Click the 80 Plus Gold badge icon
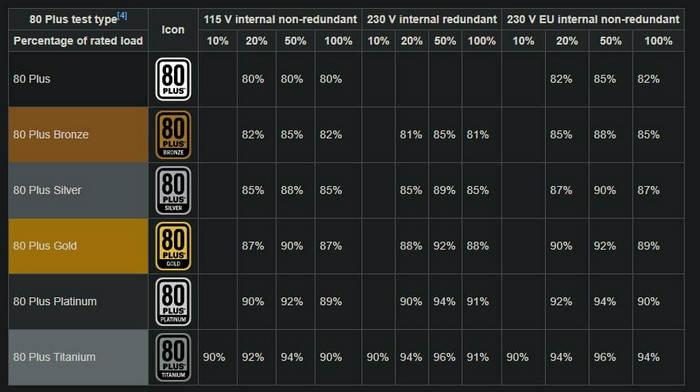Screen dimensions: 700x392 pos(173,246)
